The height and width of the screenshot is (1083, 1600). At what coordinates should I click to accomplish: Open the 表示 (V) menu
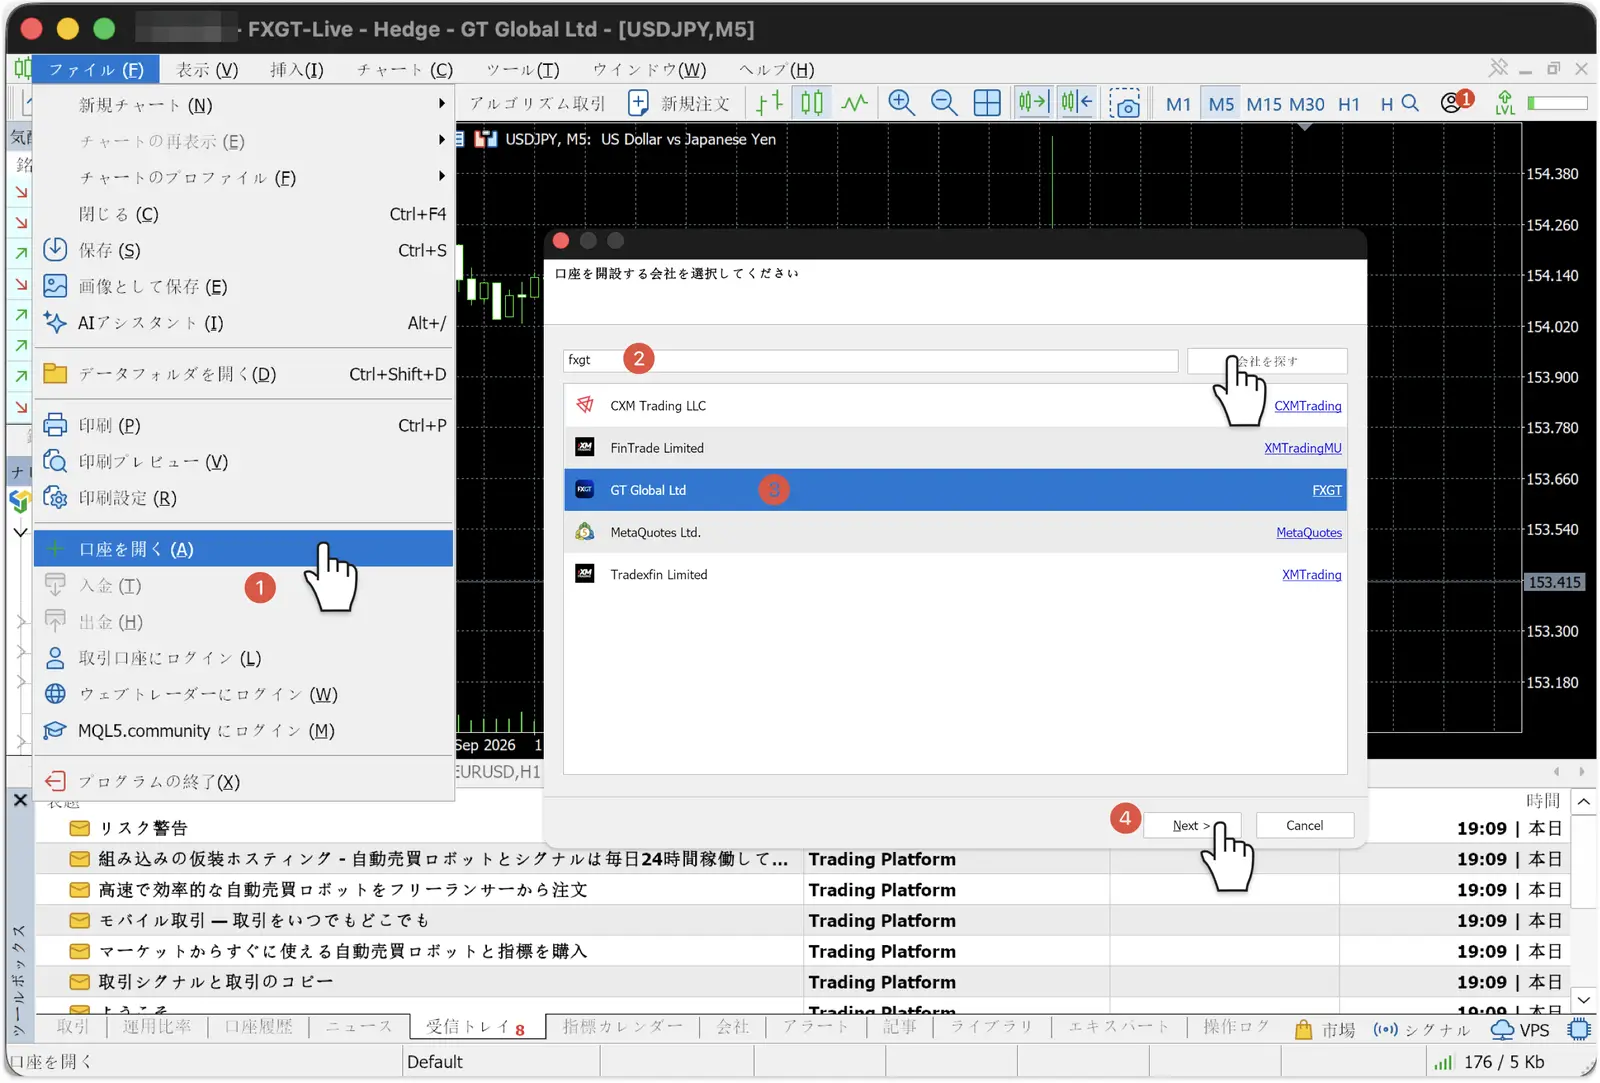point(207,69)
